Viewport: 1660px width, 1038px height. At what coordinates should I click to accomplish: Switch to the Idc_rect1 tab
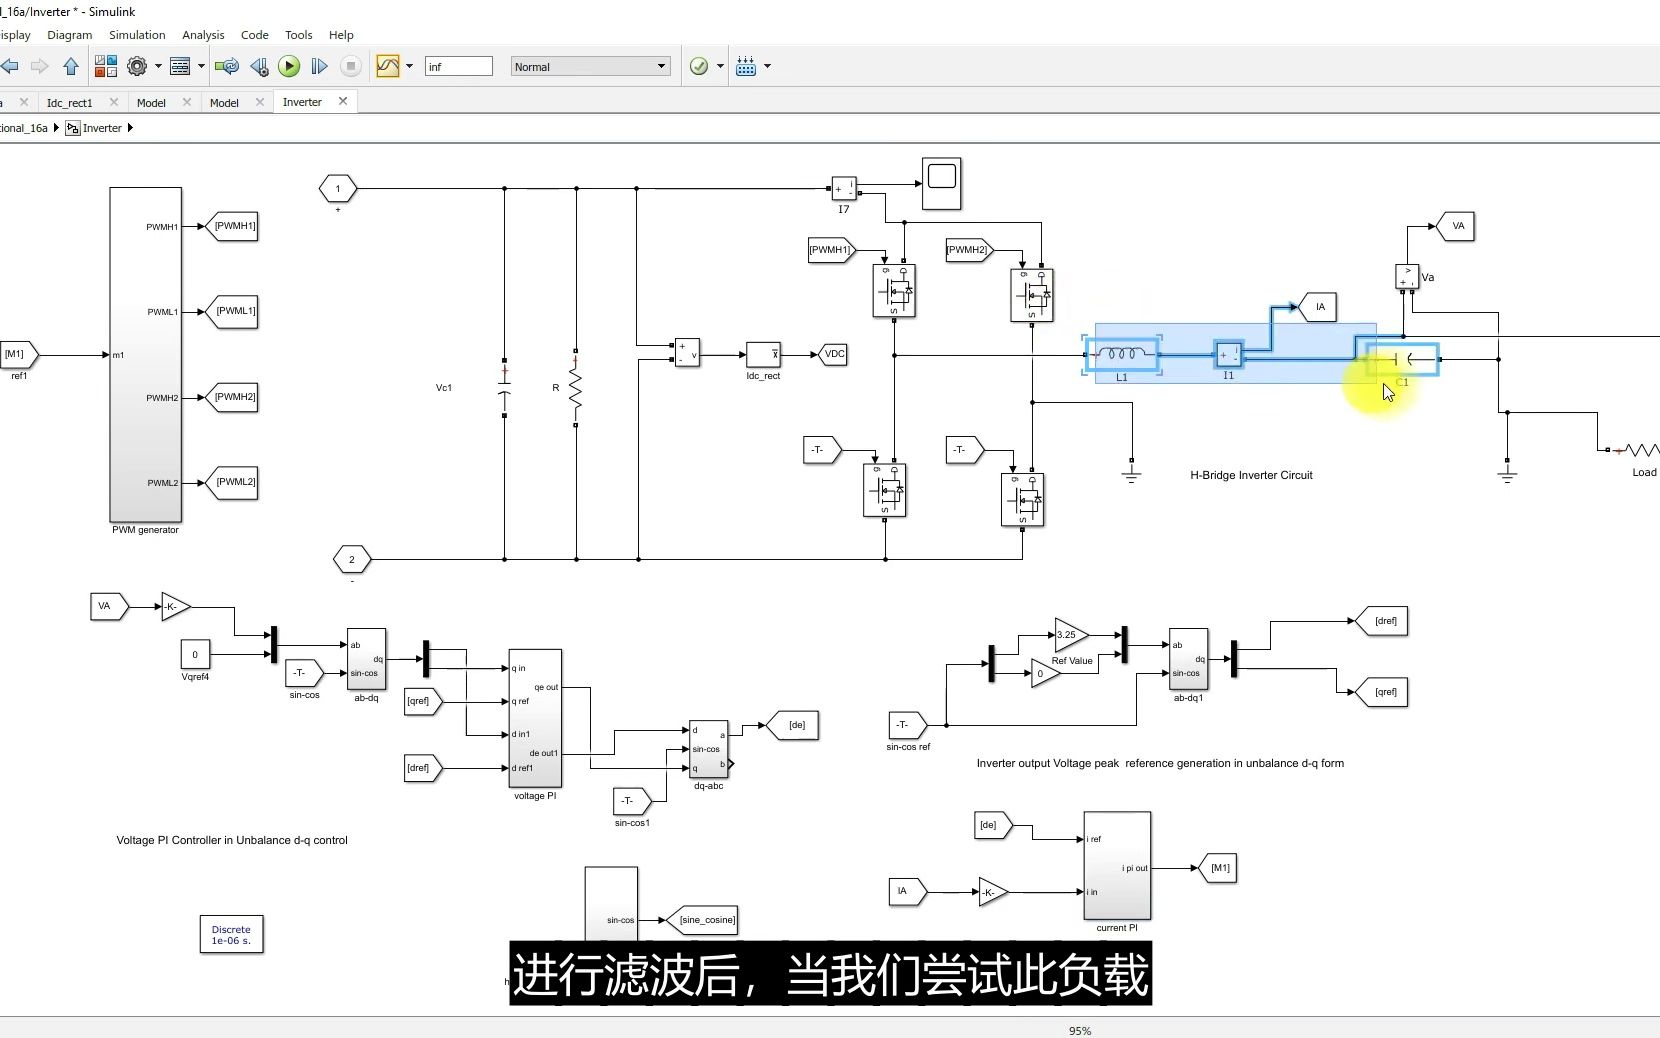72,102
